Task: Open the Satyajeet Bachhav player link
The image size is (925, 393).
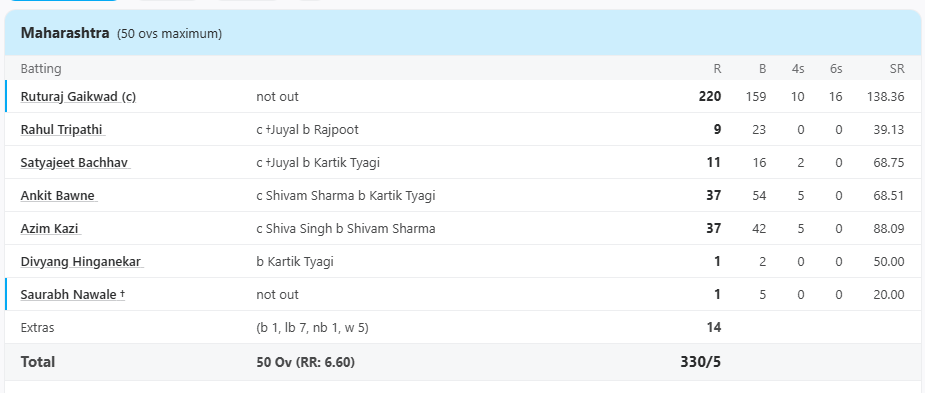Action: pyautogui.click(x=76, y=162)
